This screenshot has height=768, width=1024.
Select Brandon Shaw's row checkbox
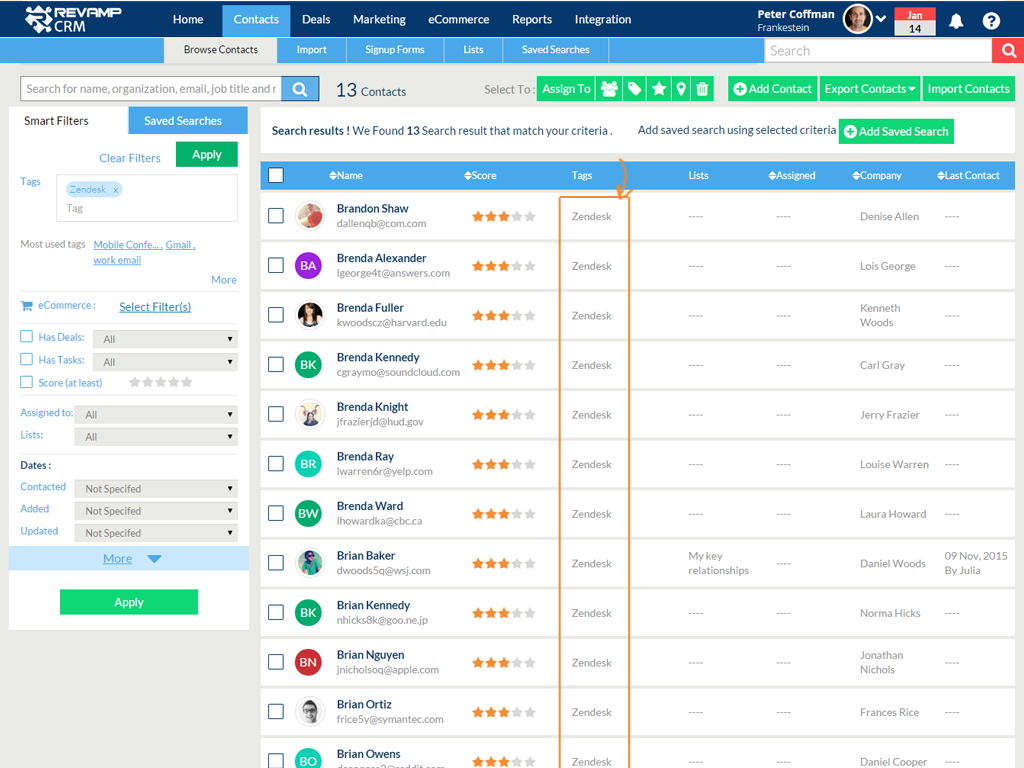(x=276, y=215)
